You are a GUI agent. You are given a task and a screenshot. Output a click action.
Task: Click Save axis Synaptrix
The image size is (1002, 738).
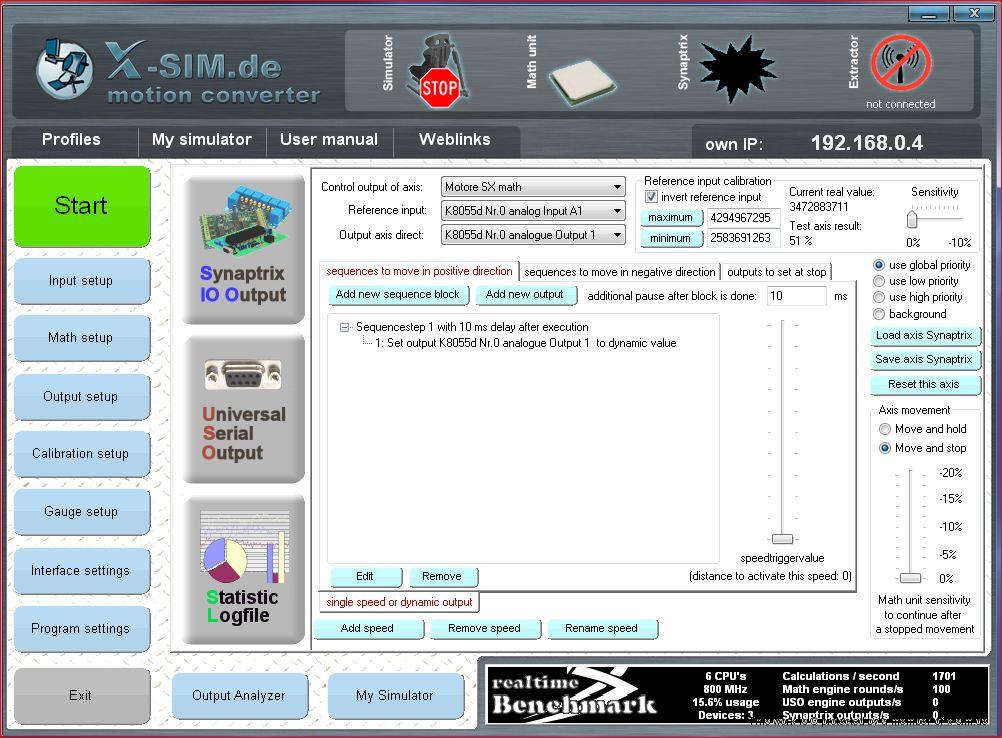pyautogui.click(x=924, y=360)
